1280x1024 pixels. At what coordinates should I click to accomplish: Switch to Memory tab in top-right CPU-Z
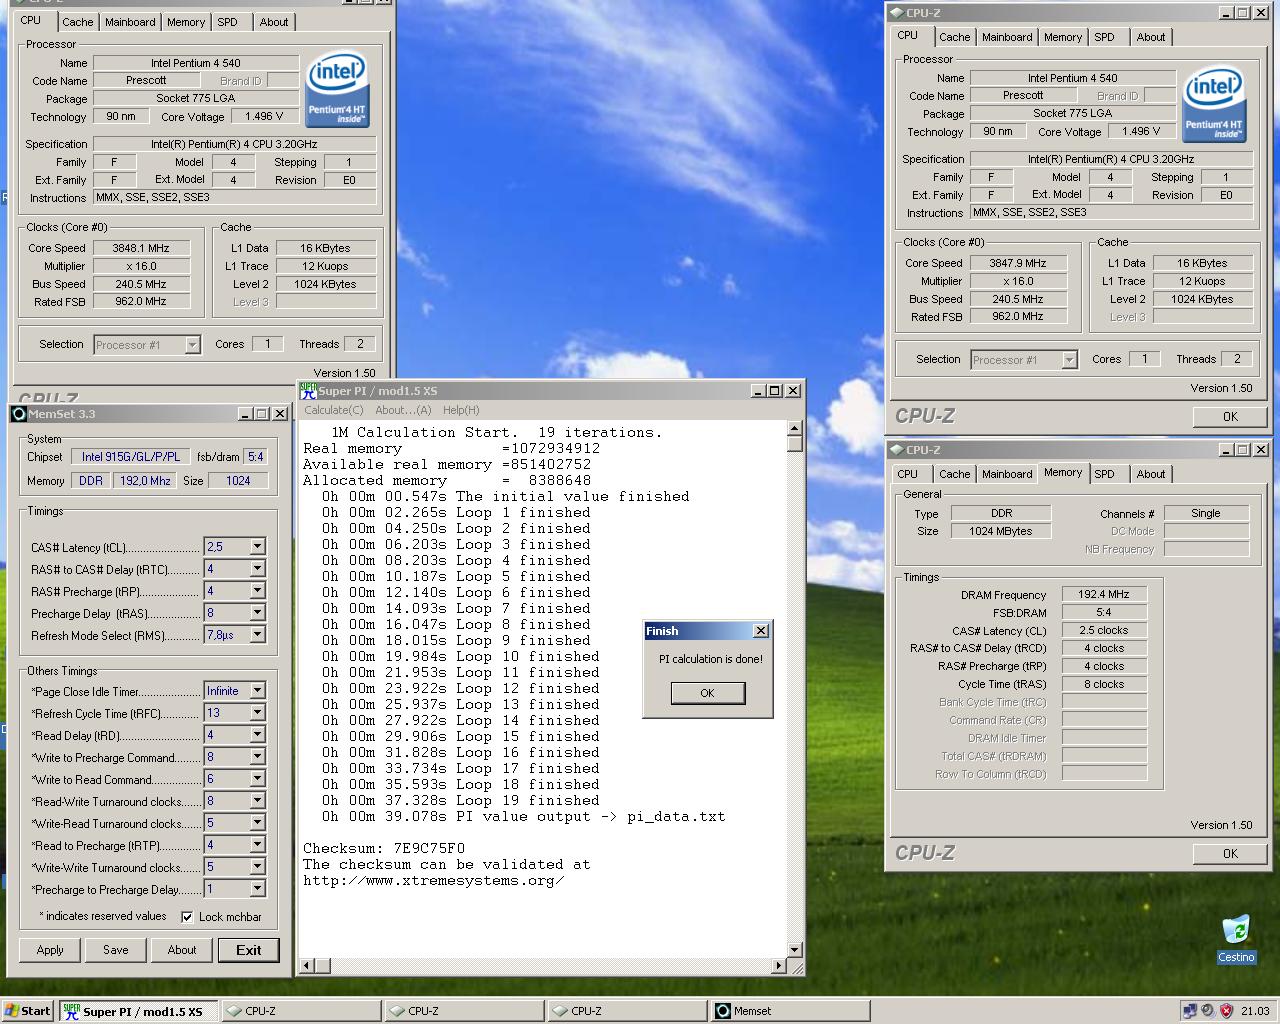pos(1062,37)
